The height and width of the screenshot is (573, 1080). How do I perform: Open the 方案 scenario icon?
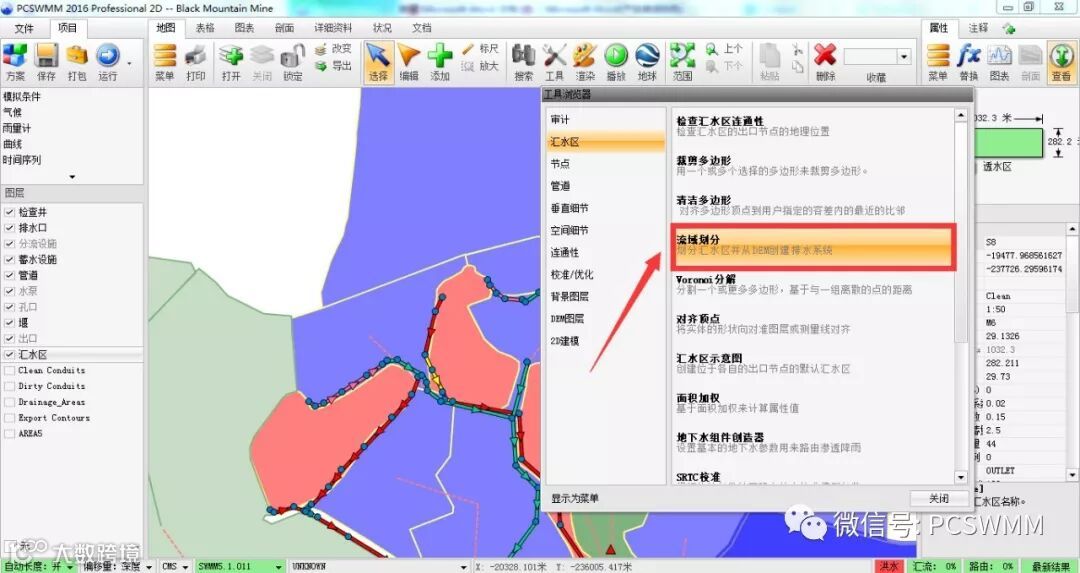click(15, 62)
